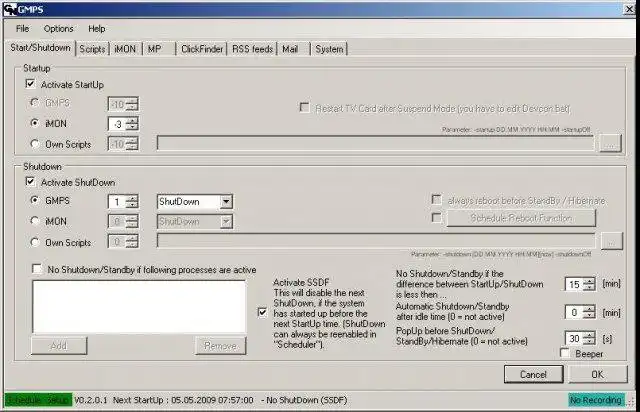This screenshot has height=412, width=640.
Task: Select the Own Scripts radio under Startup
Action: (x=35, y=144)
